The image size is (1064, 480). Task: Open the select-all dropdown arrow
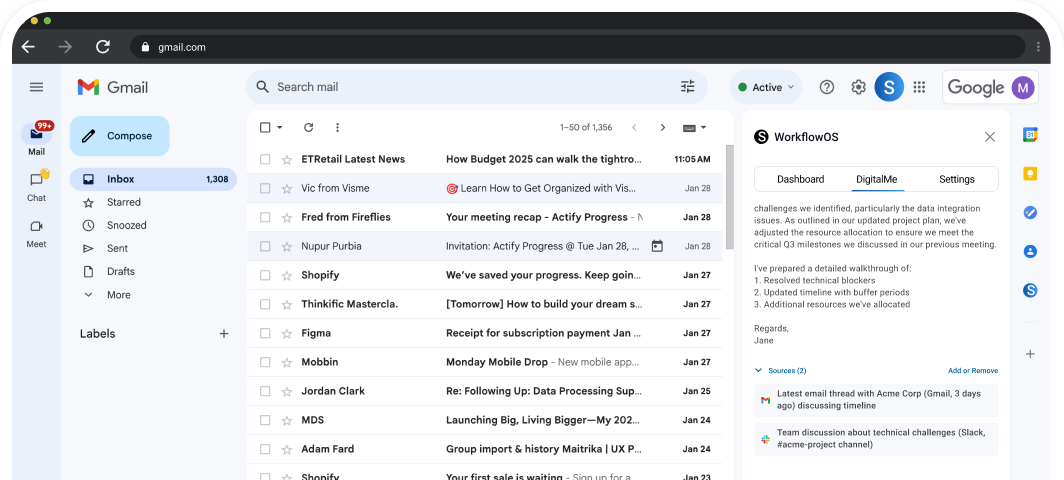coord(280,128)
